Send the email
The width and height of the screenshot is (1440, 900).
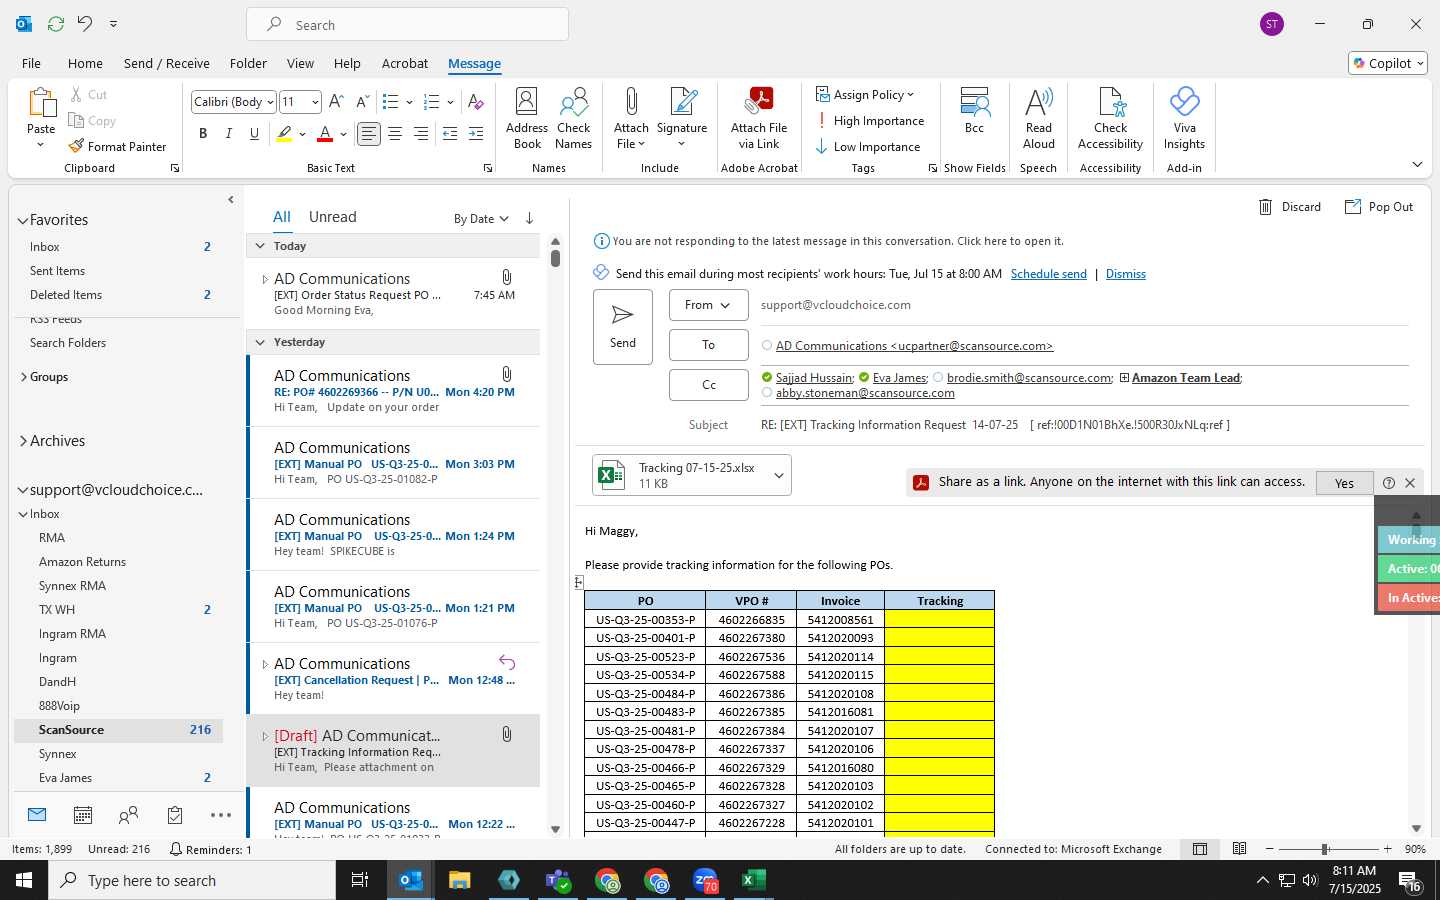(623, 326)
